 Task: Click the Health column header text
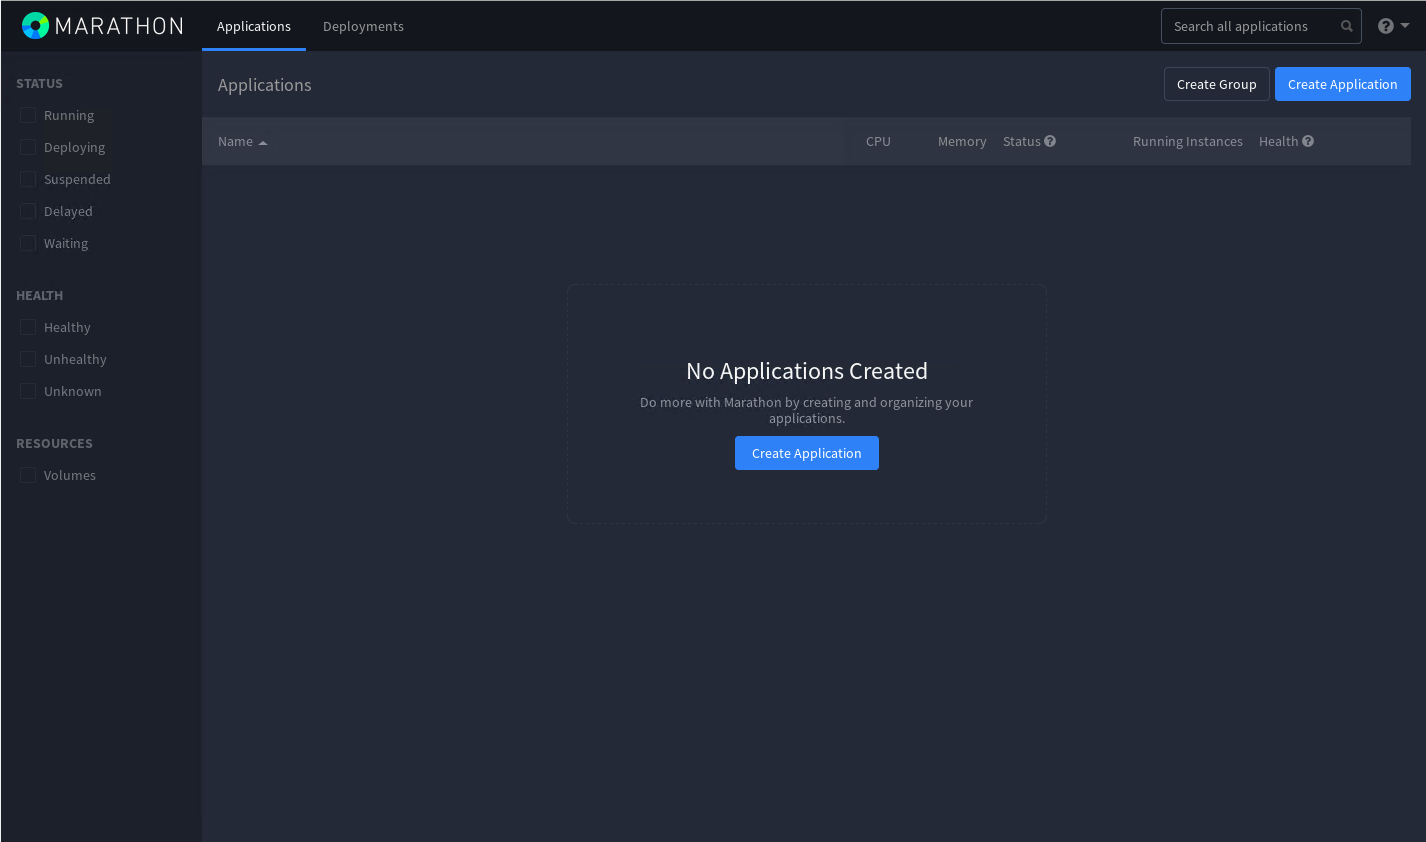click(x=1278, y=141)
